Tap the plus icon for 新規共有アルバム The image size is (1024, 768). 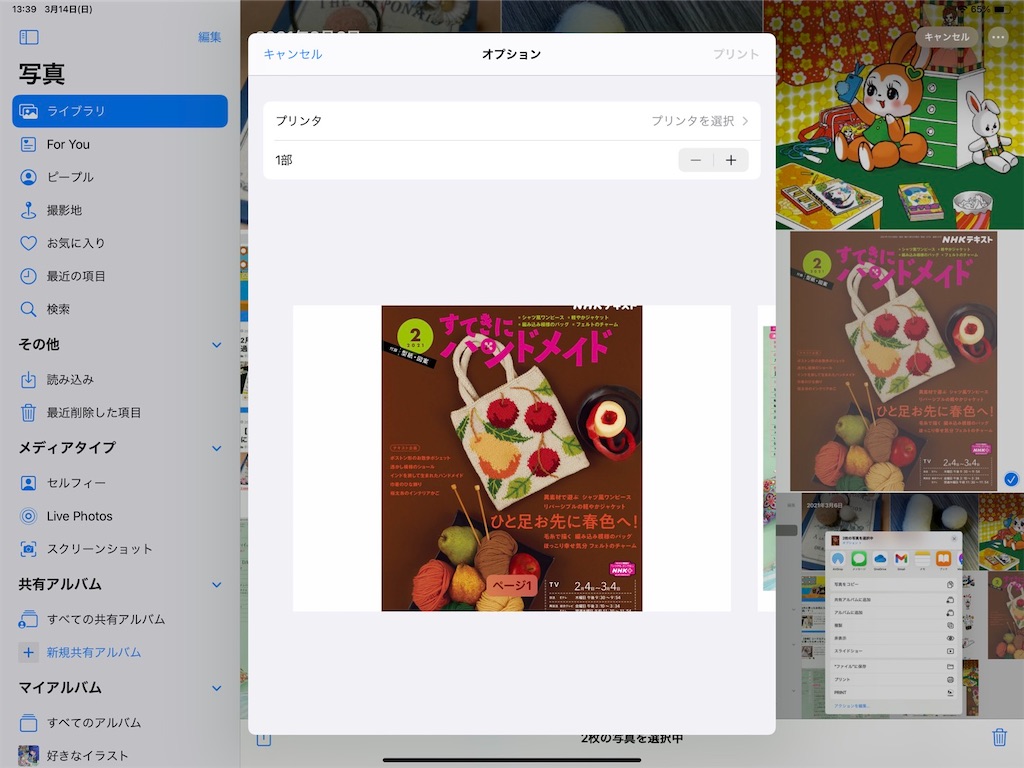tap(28, 652)
